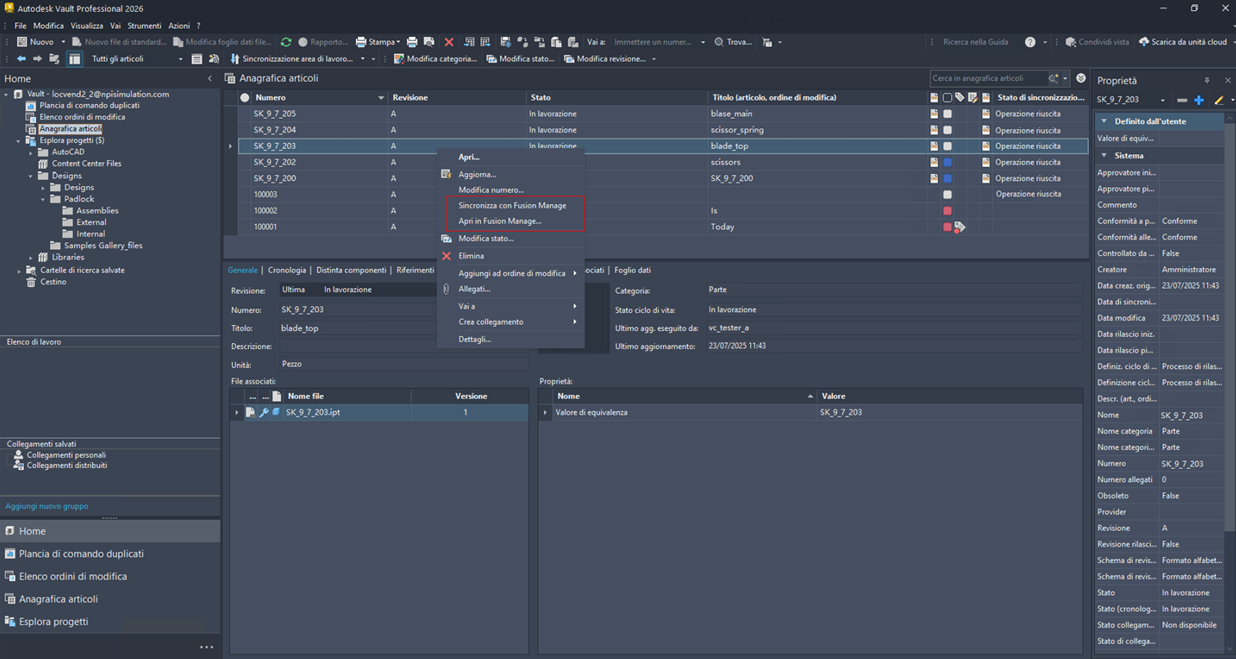Toggle the blue state box for SK_9_7_202
This screenshot has height=659, width=1236.
click(947, 162)
